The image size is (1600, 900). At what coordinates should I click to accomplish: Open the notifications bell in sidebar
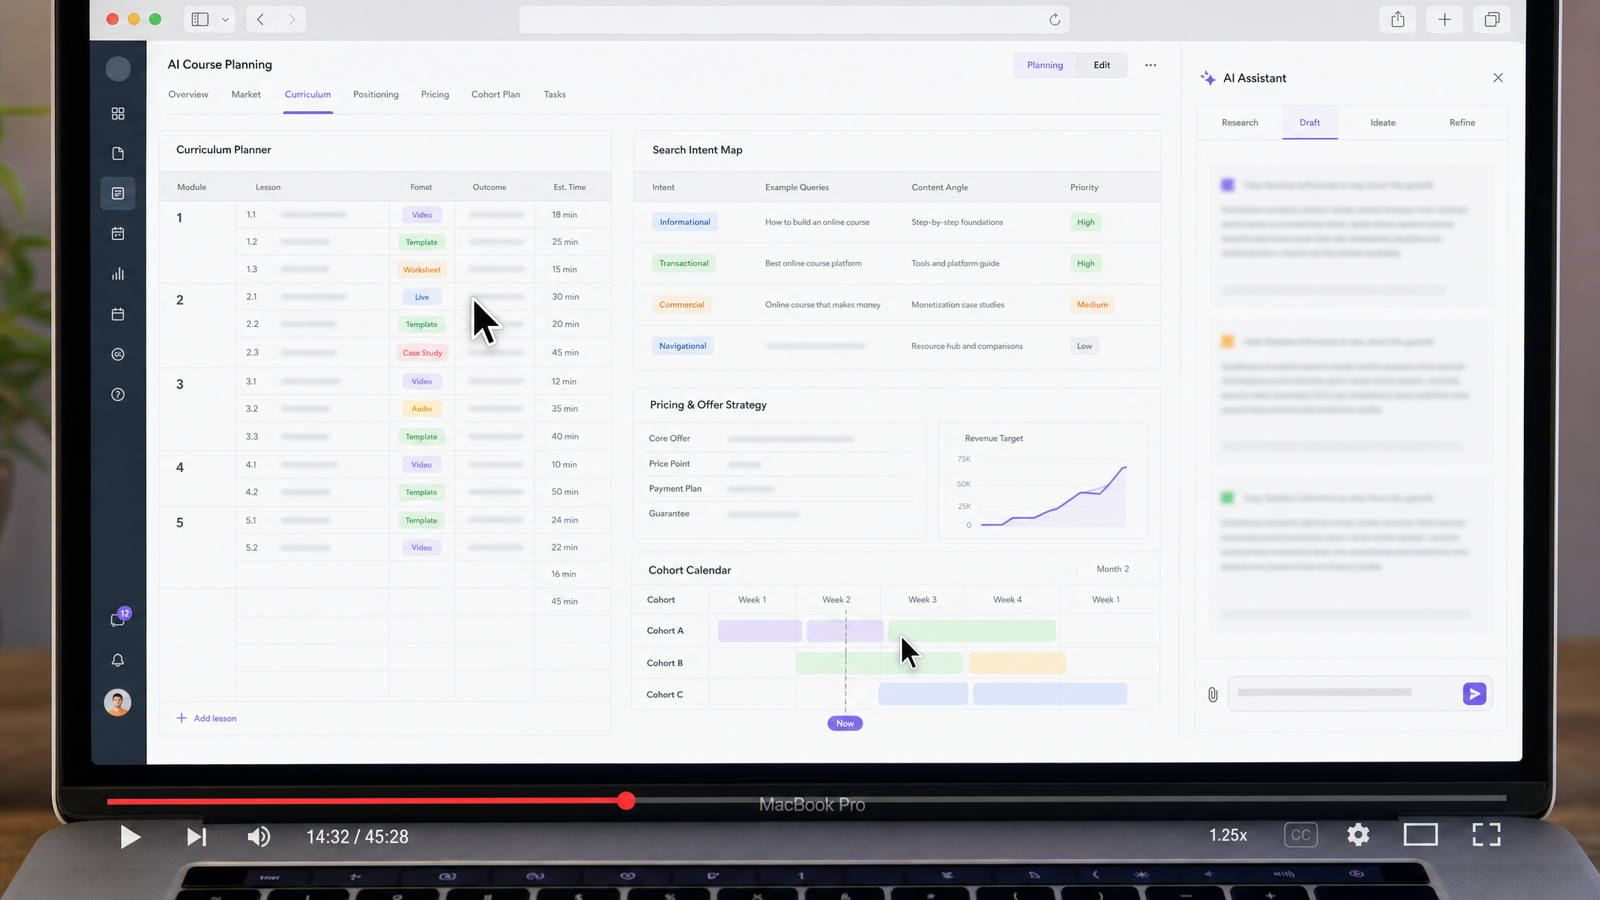coord(118,660)
